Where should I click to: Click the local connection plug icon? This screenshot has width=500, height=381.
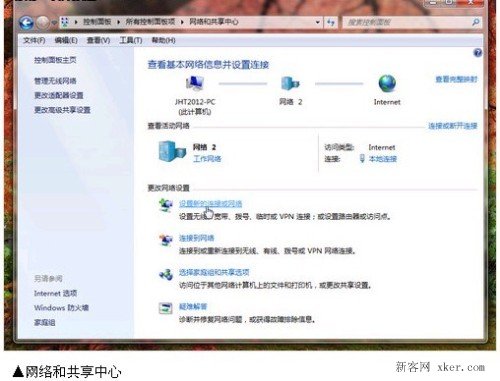[362, 159]
